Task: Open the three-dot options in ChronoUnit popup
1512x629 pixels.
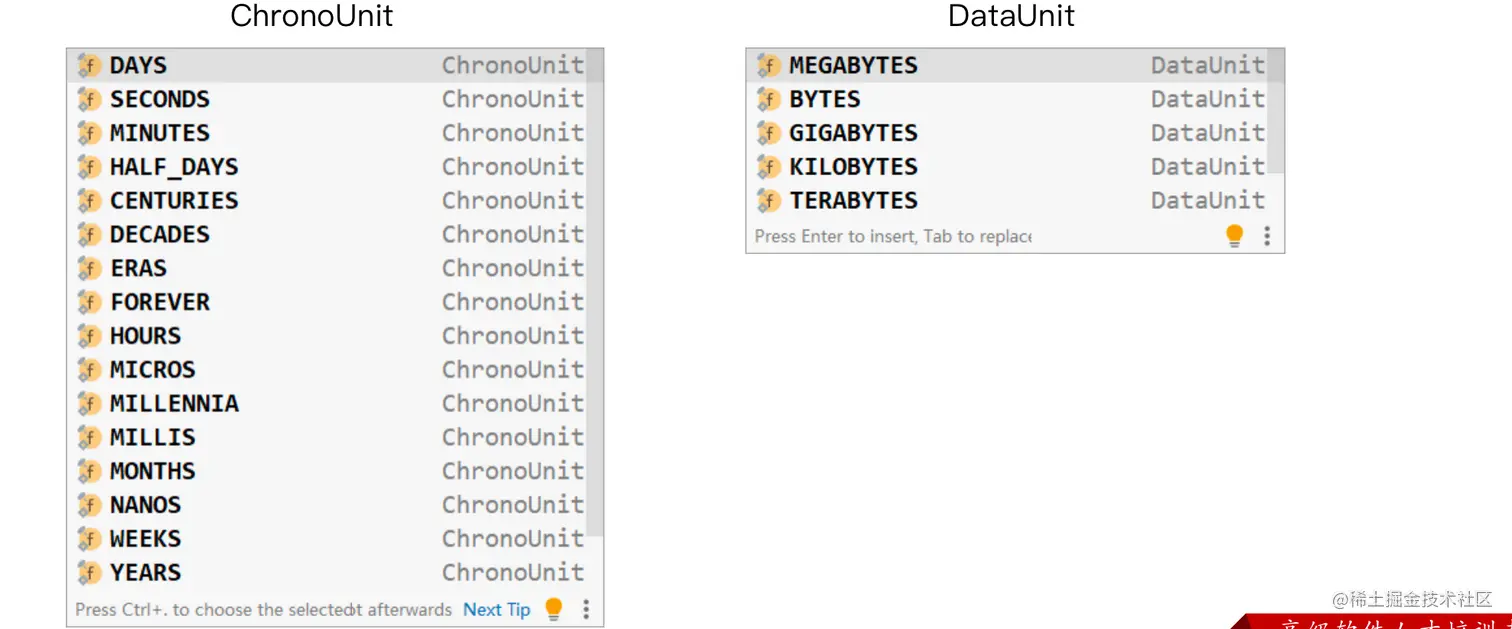Action: pos(586,609)
